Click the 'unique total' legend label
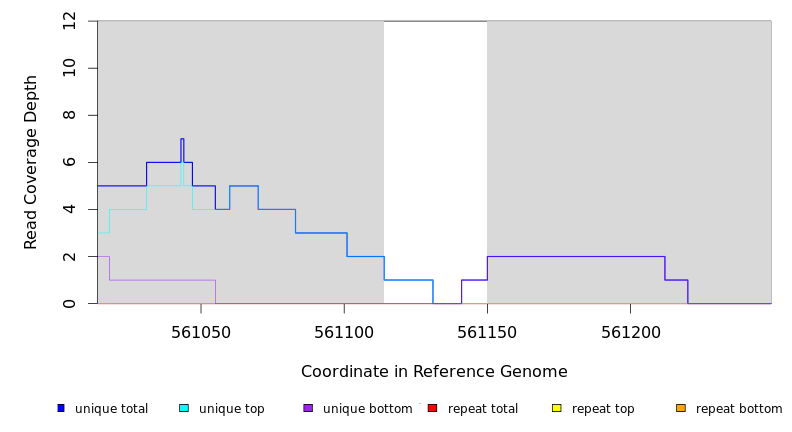Image resolution: width=792 pixels, height=432 pixels. [111, 409]
